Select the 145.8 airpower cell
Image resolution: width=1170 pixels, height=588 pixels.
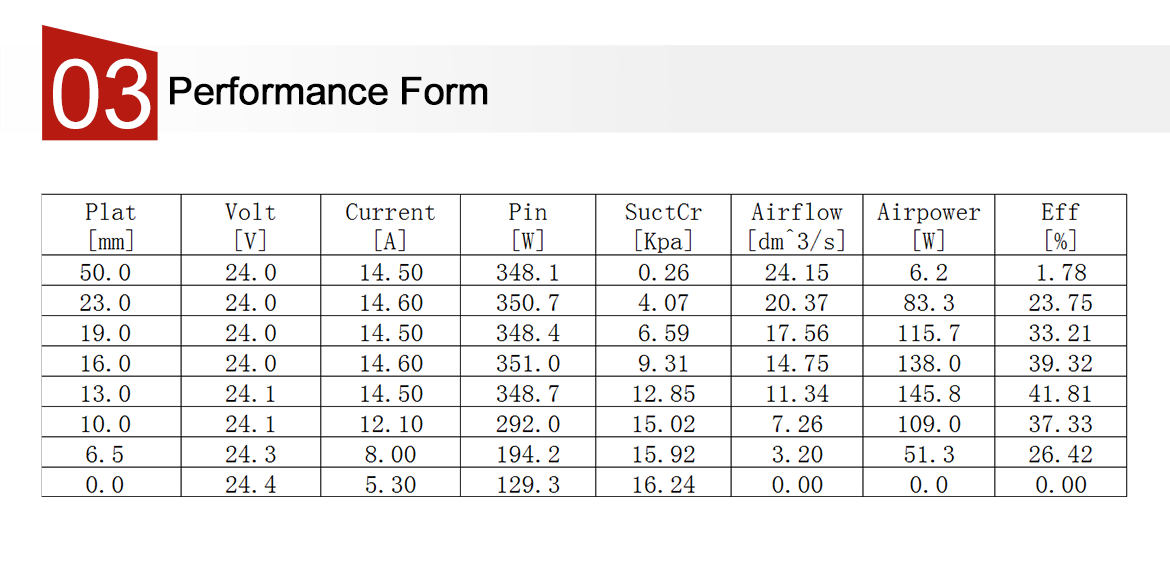click(928, 394)
